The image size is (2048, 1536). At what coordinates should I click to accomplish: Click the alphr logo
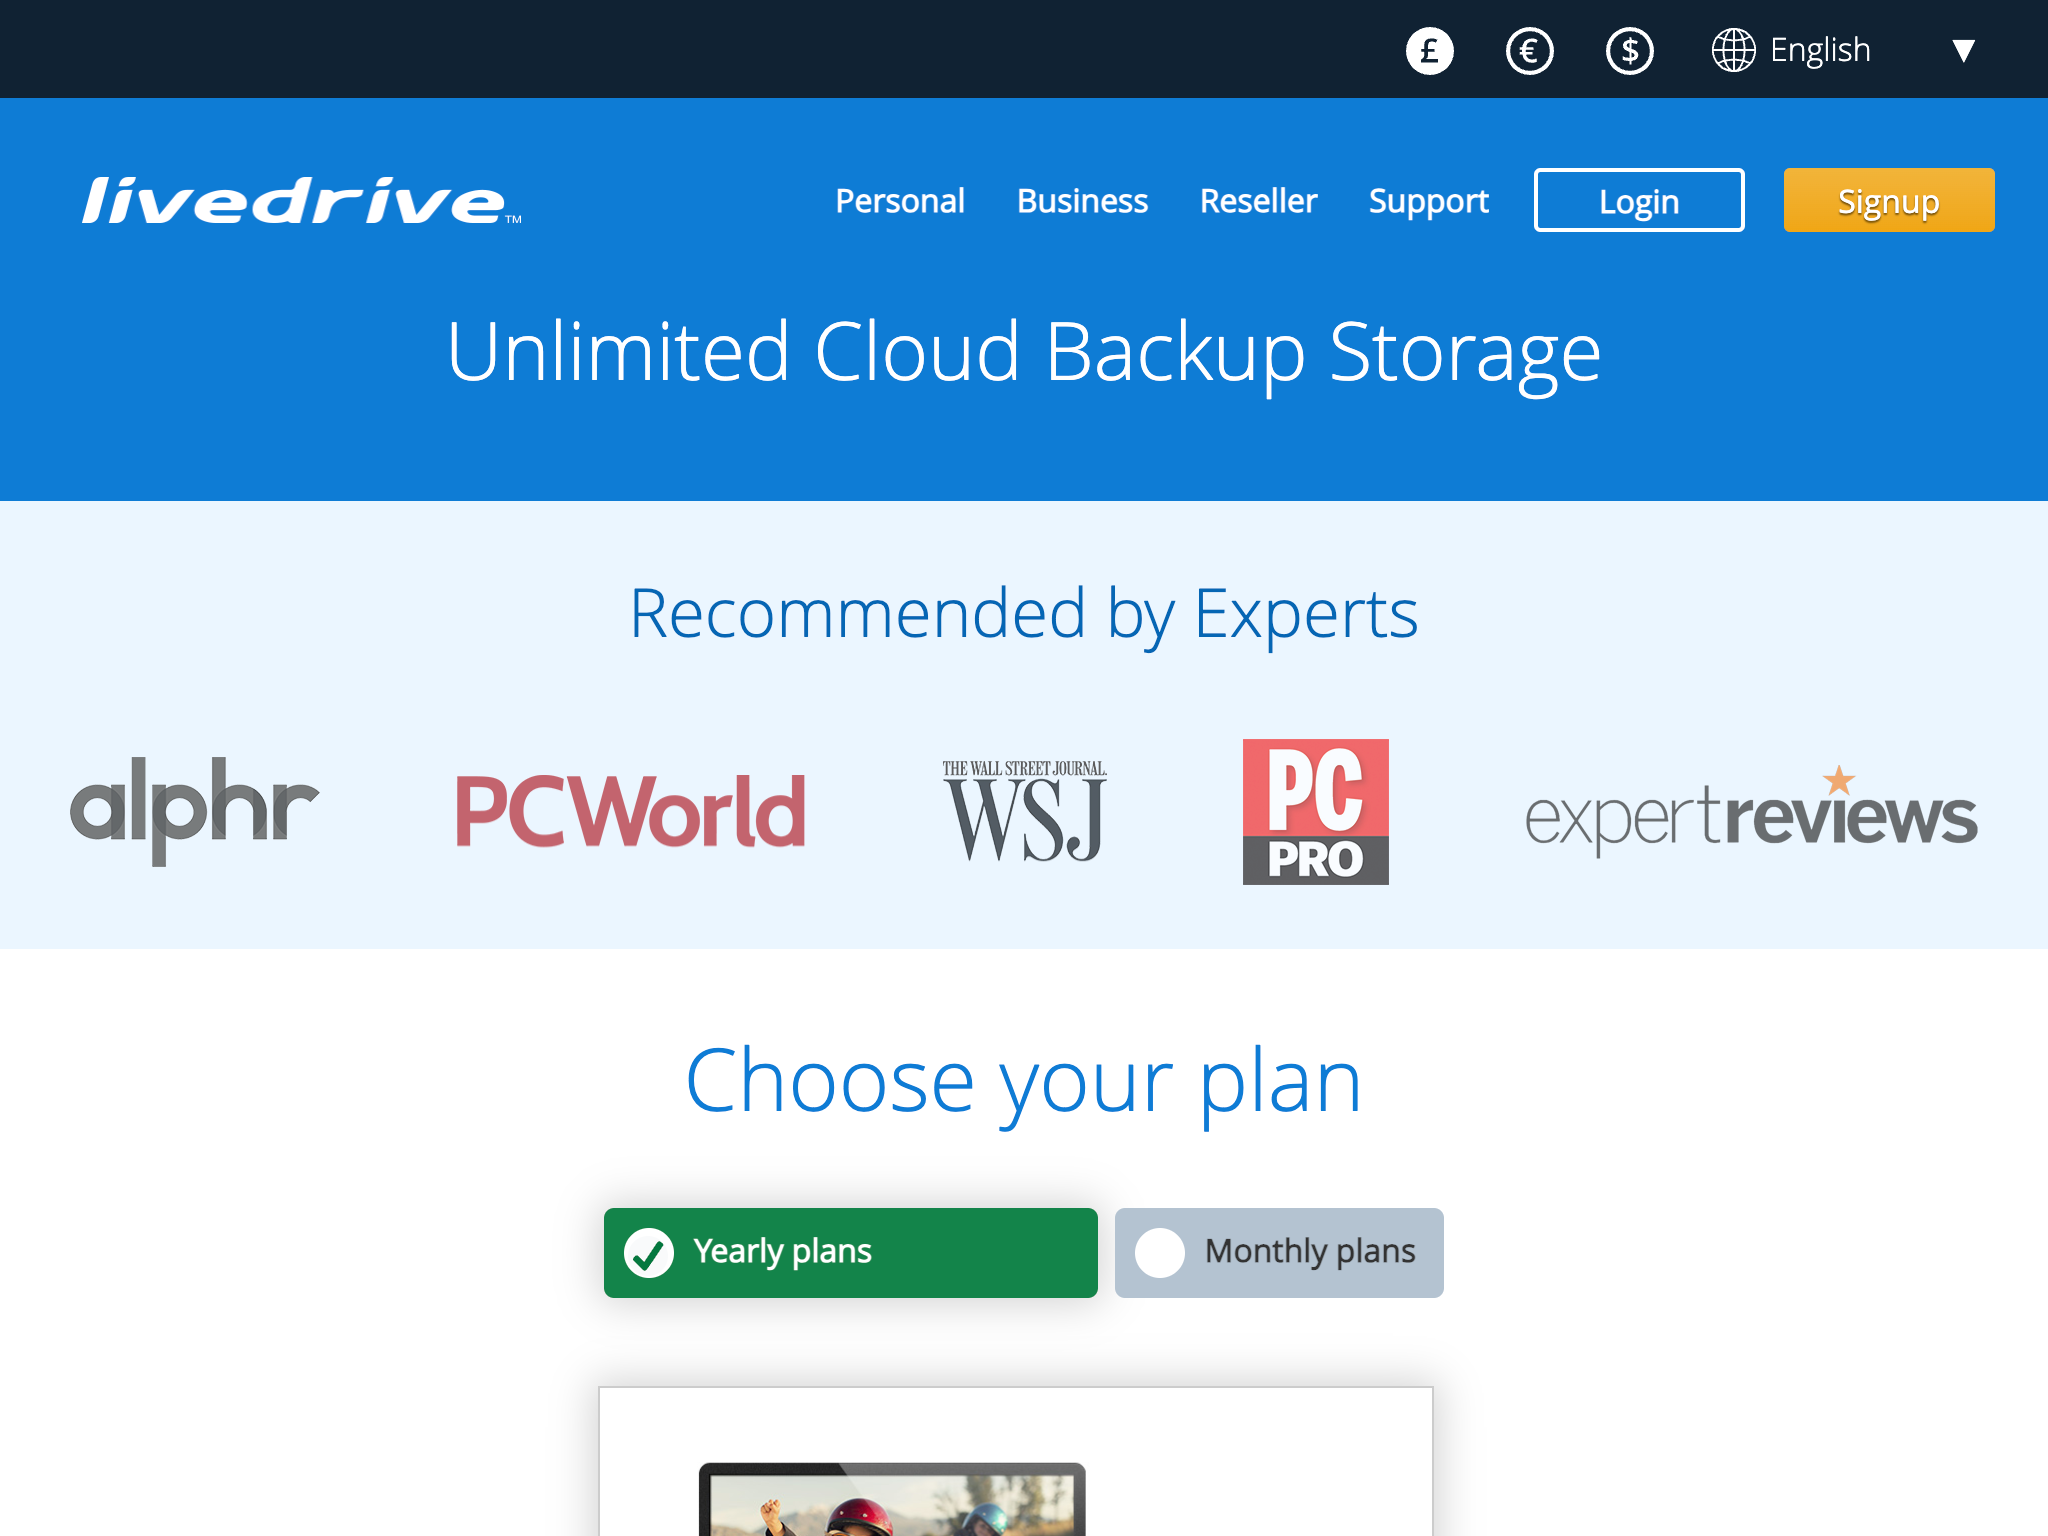point(194,810)
